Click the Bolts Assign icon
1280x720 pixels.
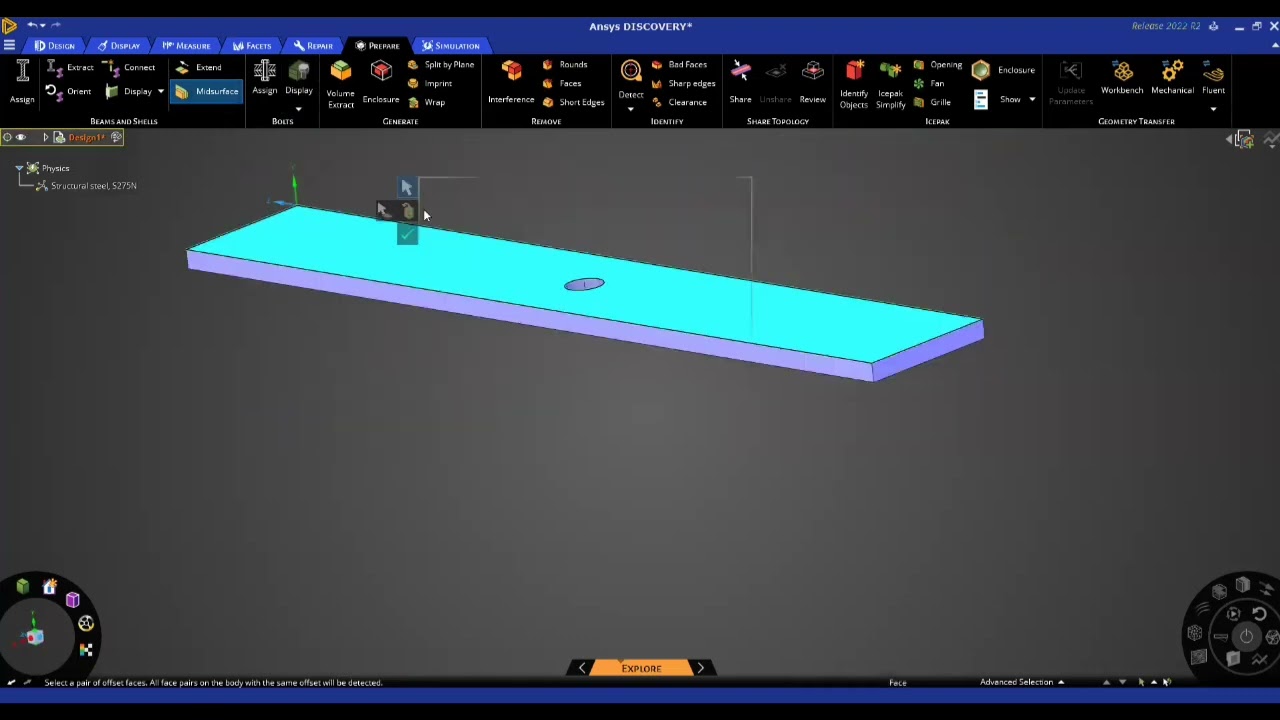tap(265, 78)
